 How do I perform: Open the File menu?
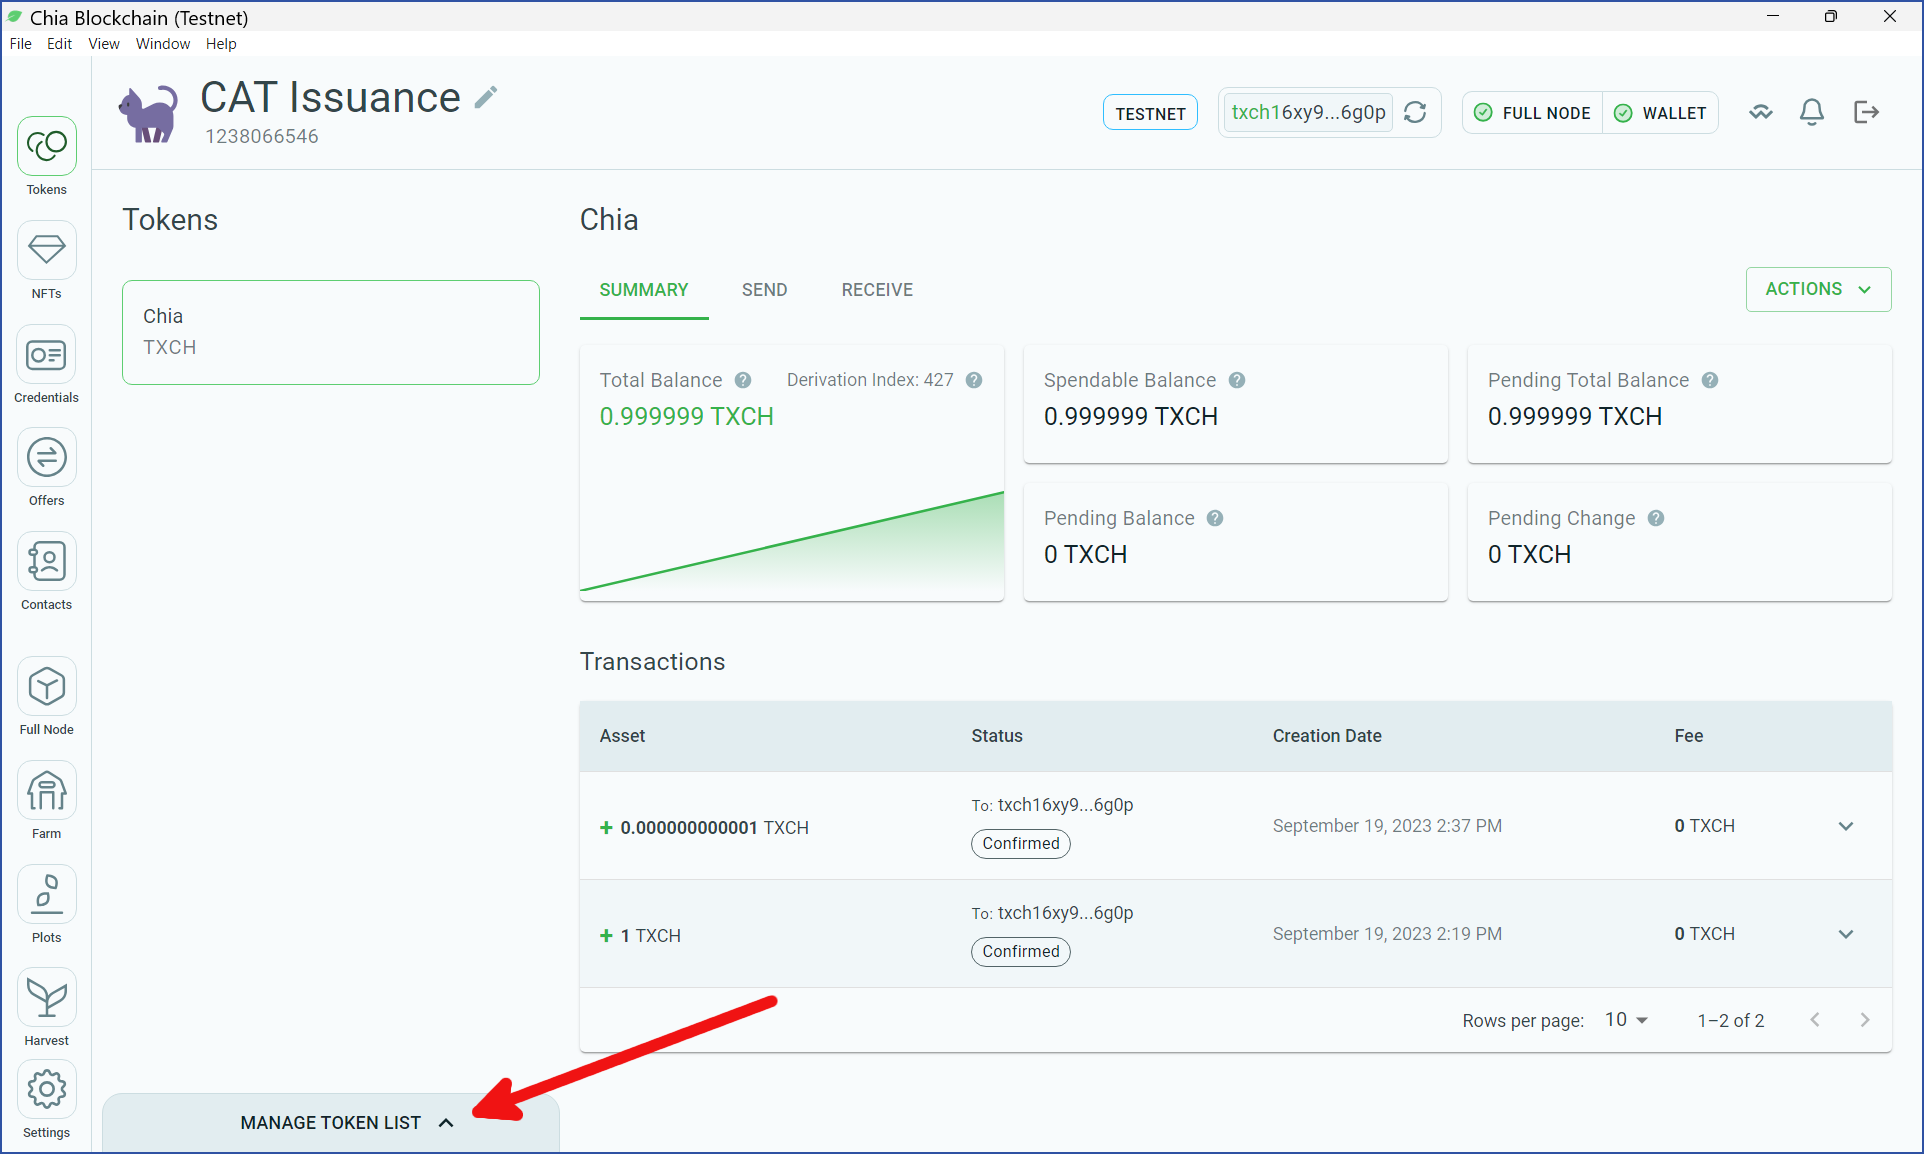point(21,44)
